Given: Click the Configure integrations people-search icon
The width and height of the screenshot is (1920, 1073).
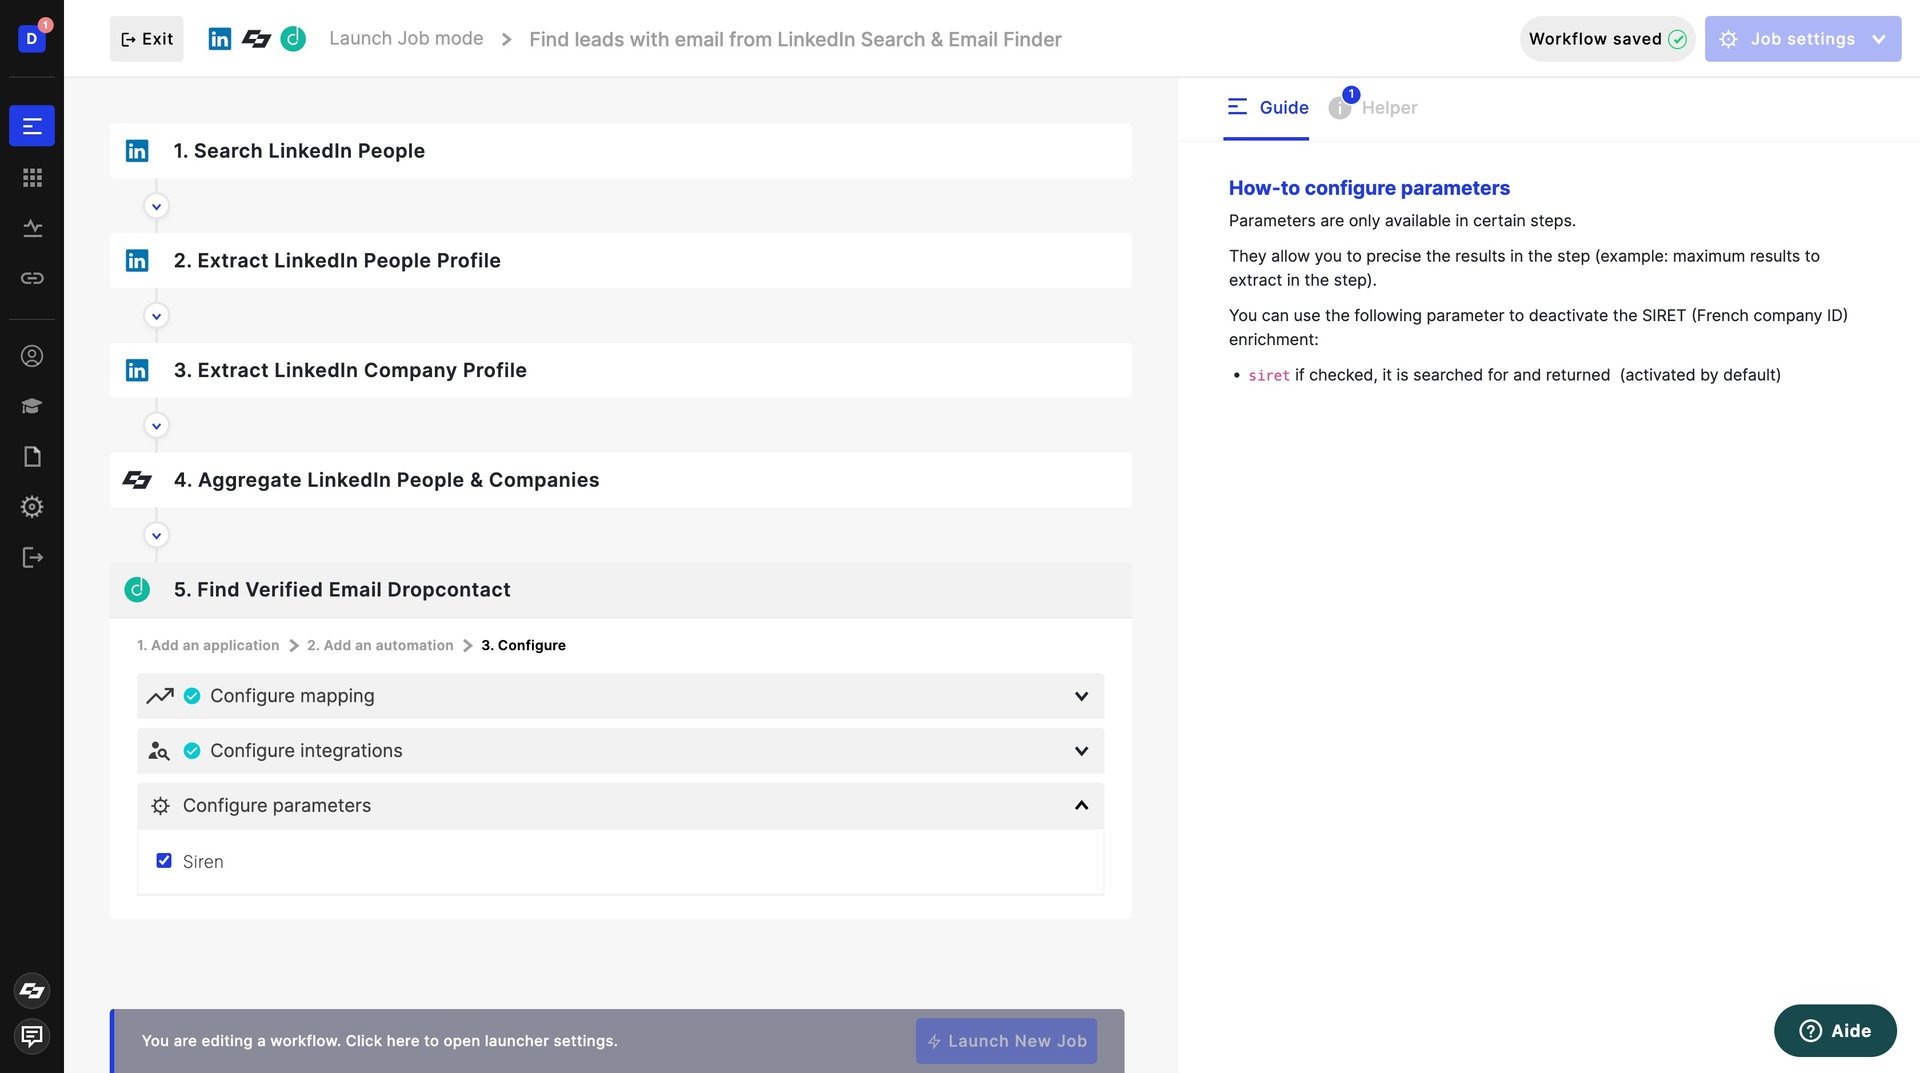Looking at the screenshot, I should coord(159,751).
